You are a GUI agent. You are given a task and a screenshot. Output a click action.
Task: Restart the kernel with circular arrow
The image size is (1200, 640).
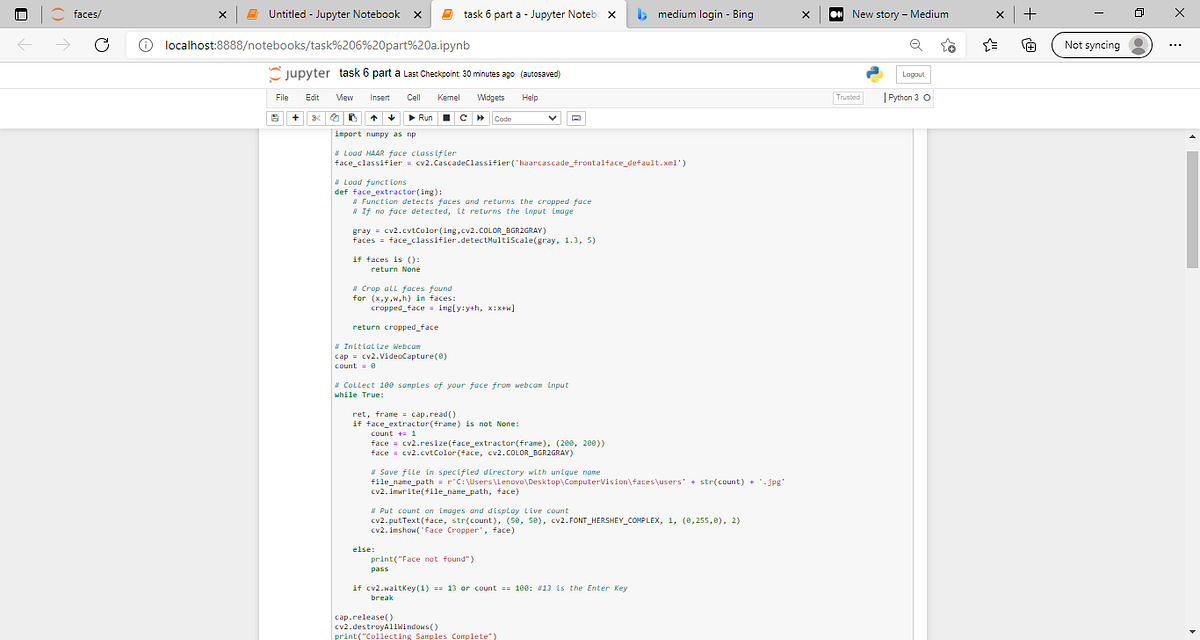462,118
